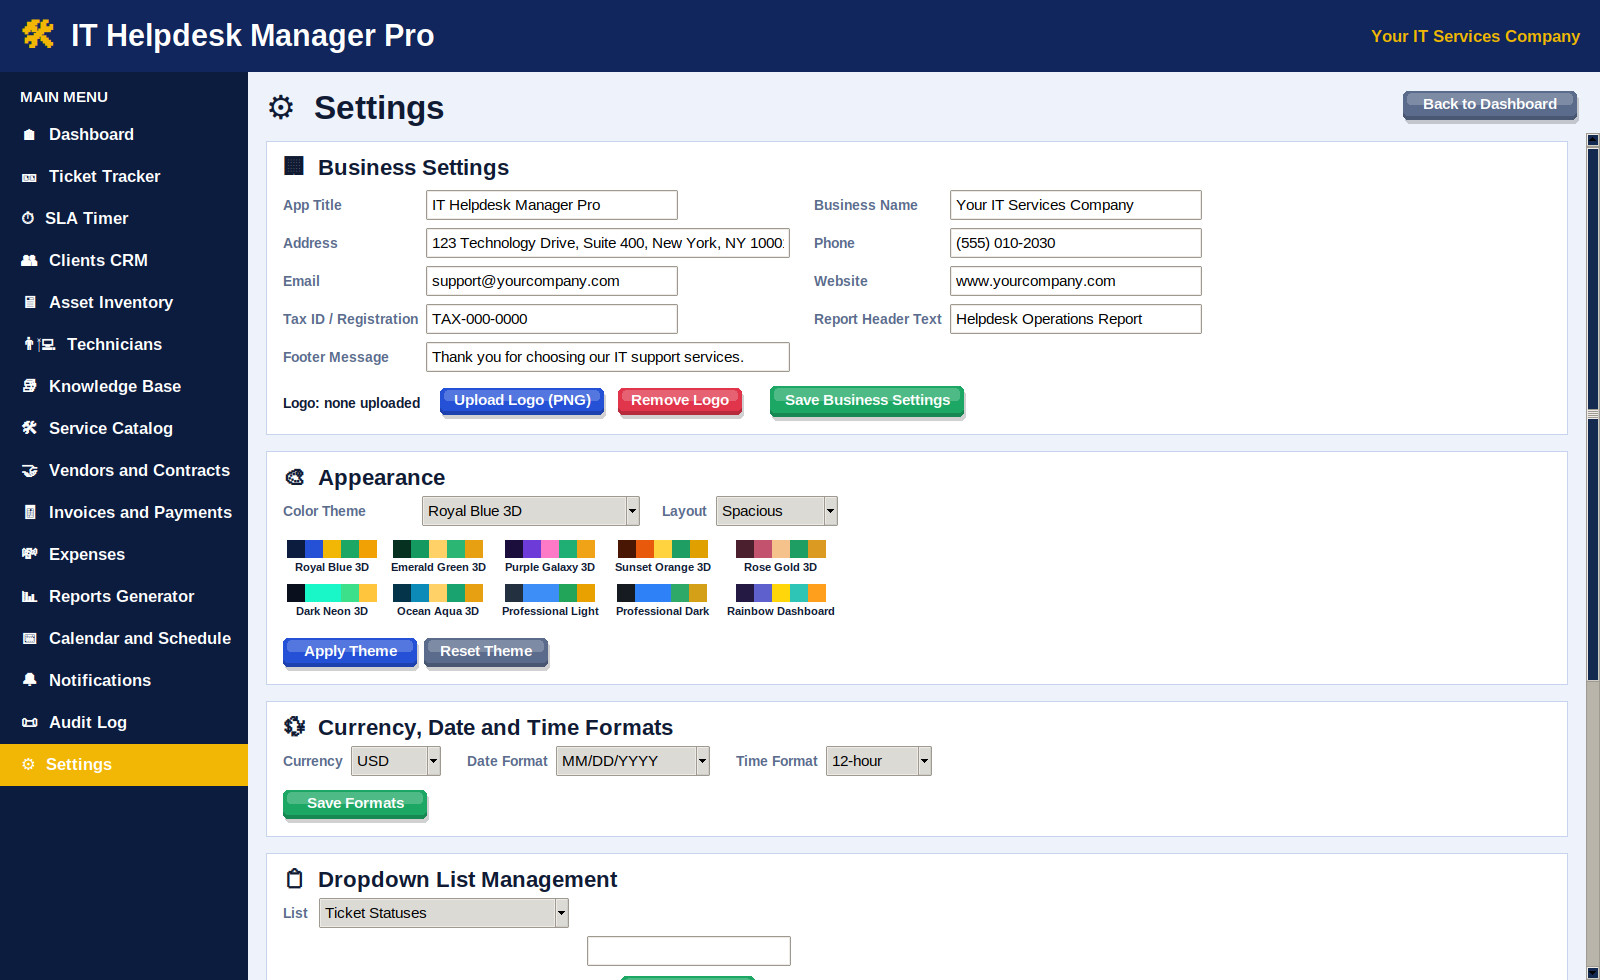The height and width of the screenshot is (980, 1600).
Task: Click Upload Logo (PNG) button
Action: pyautogui.click(x=522, y=401)
